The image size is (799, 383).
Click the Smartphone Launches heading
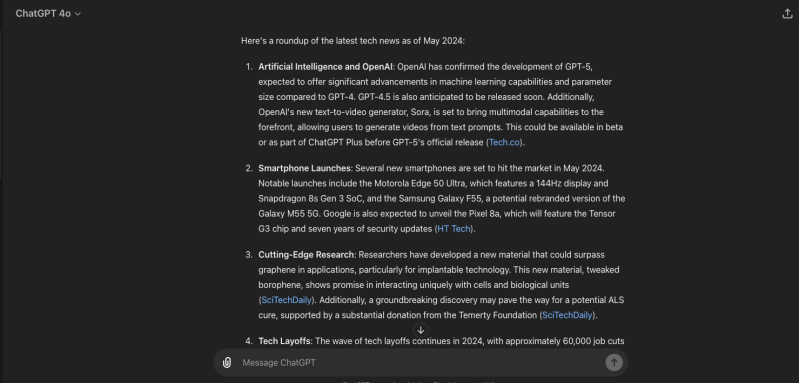click(305, 168)
